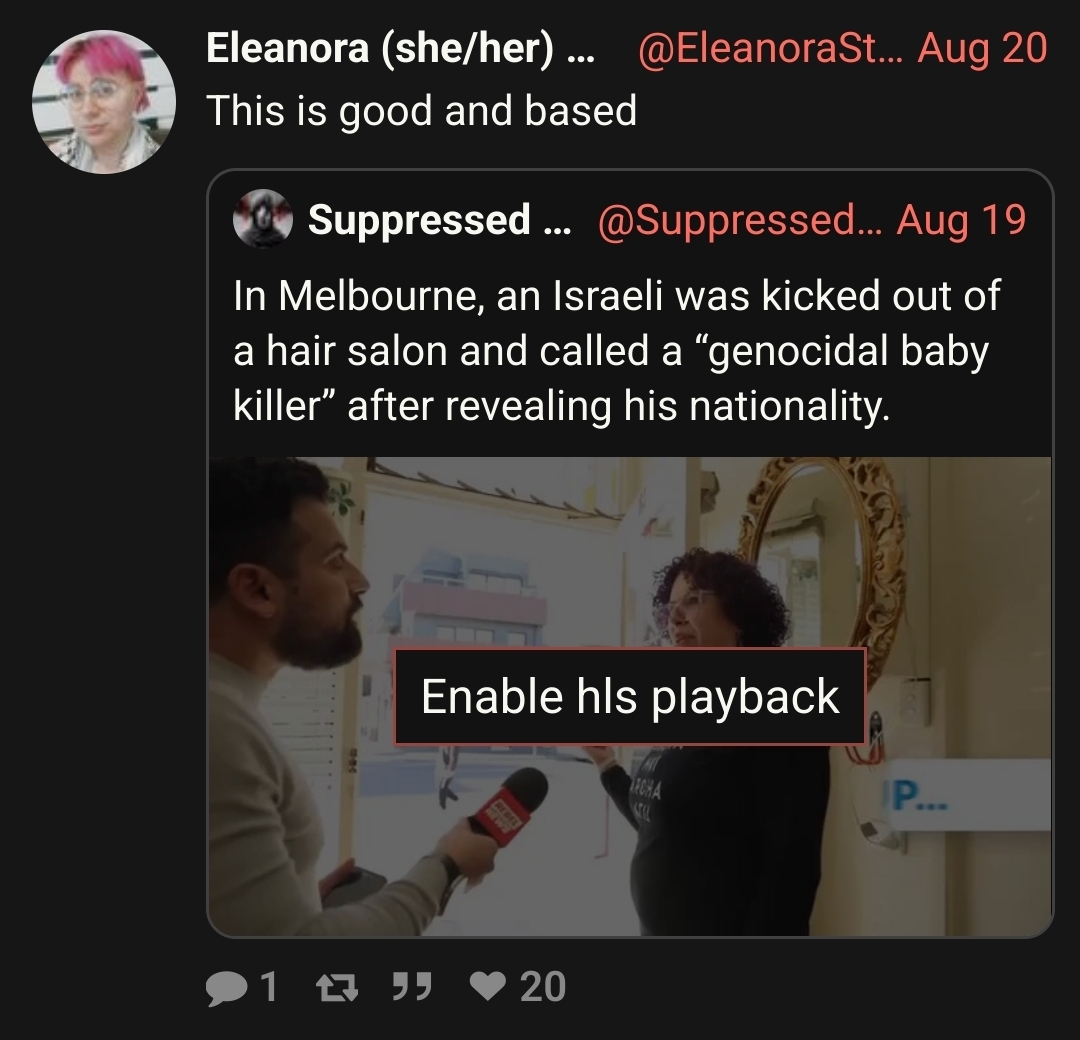Click the video thumbnail of the interview
The height and width of the screenshot is (1040, 1080).
click(630, 696)
